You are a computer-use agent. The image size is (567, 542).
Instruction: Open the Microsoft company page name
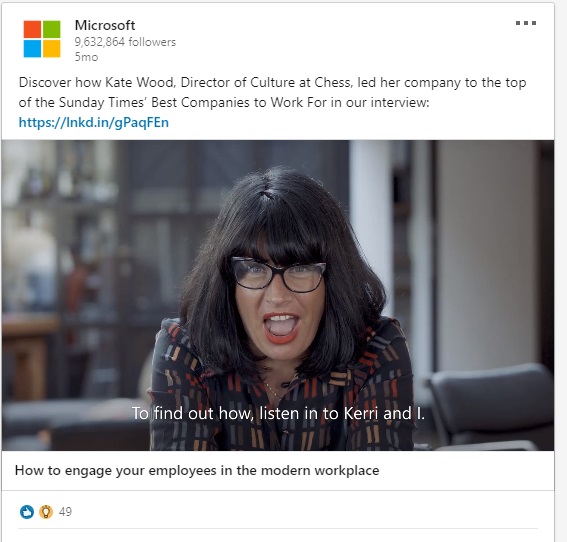tap(105, 25)
